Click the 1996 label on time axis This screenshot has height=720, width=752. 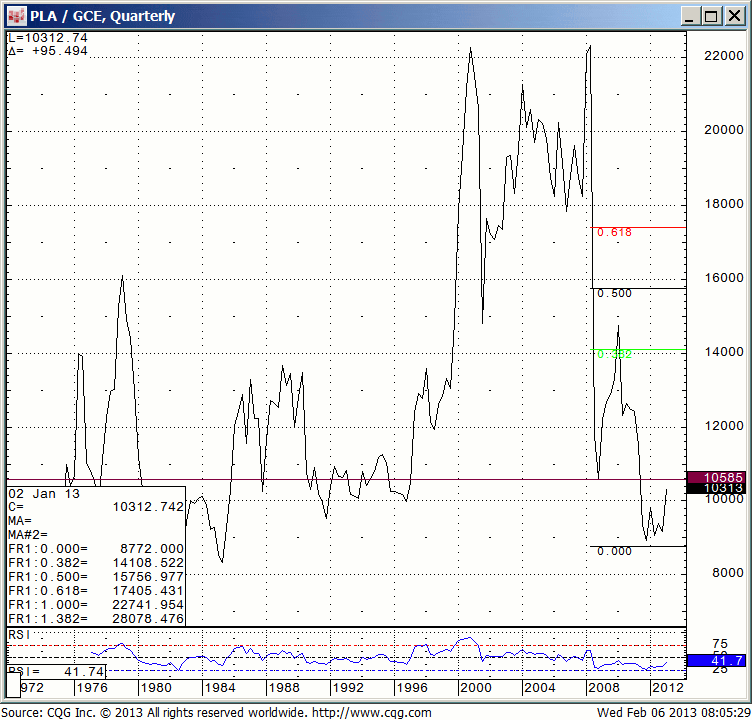(412, 688)
